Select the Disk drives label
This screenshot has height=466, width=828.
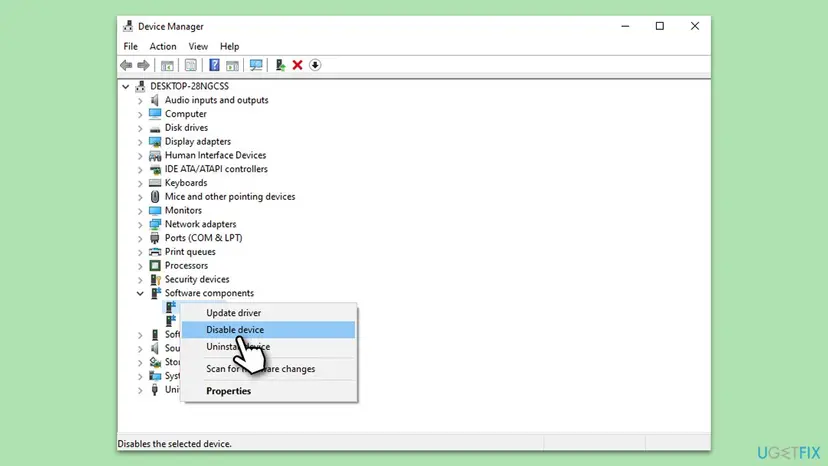(186, 127)
